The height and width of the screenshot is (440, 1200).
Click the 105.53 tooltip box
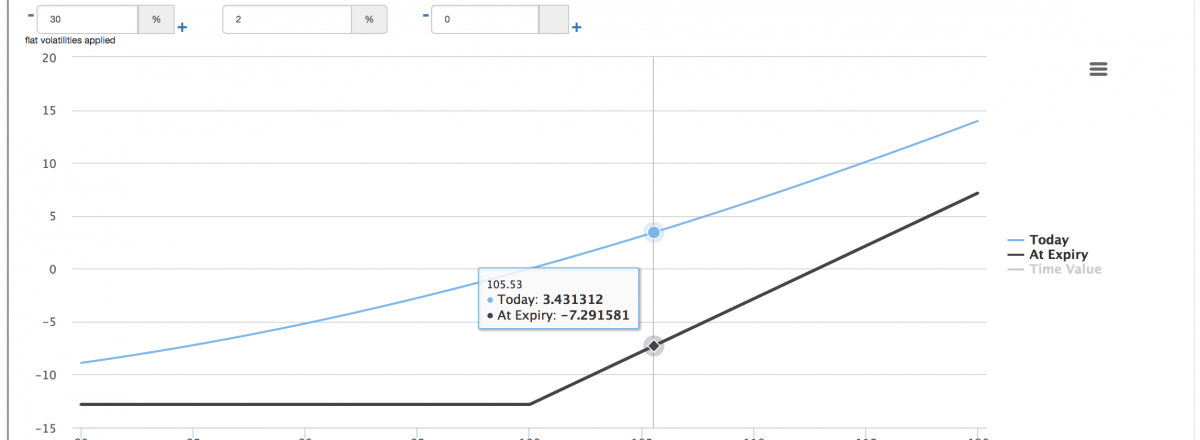pos(558,299)
